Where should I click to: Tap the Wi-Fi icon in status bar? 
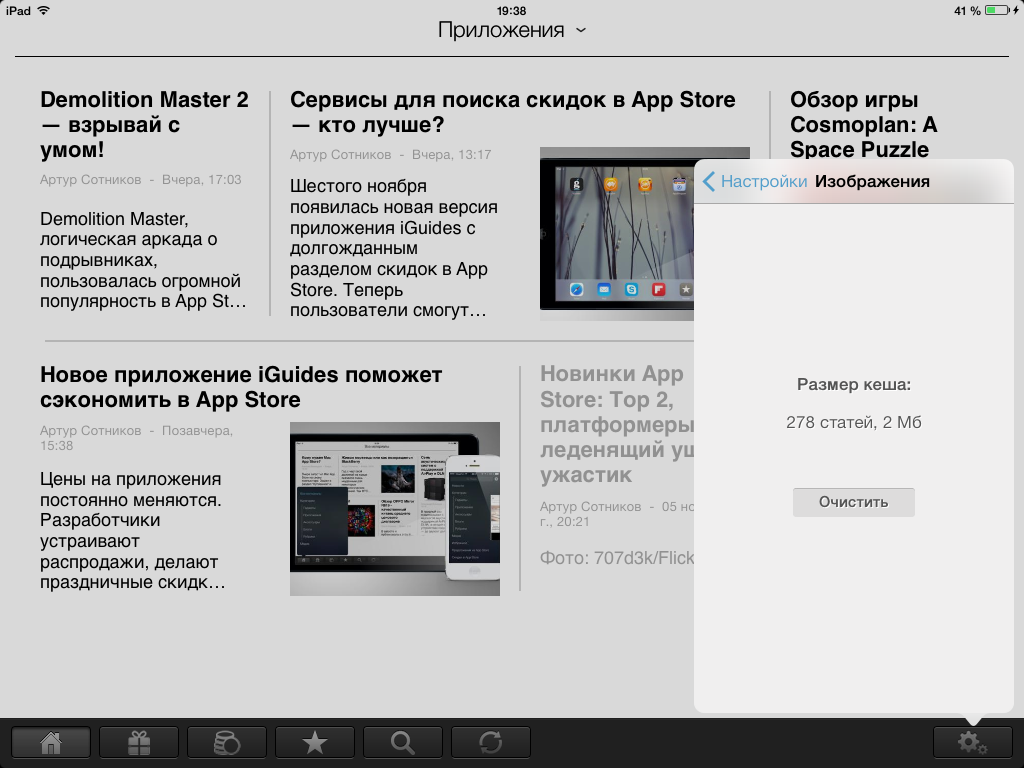(x=44, y=10)
